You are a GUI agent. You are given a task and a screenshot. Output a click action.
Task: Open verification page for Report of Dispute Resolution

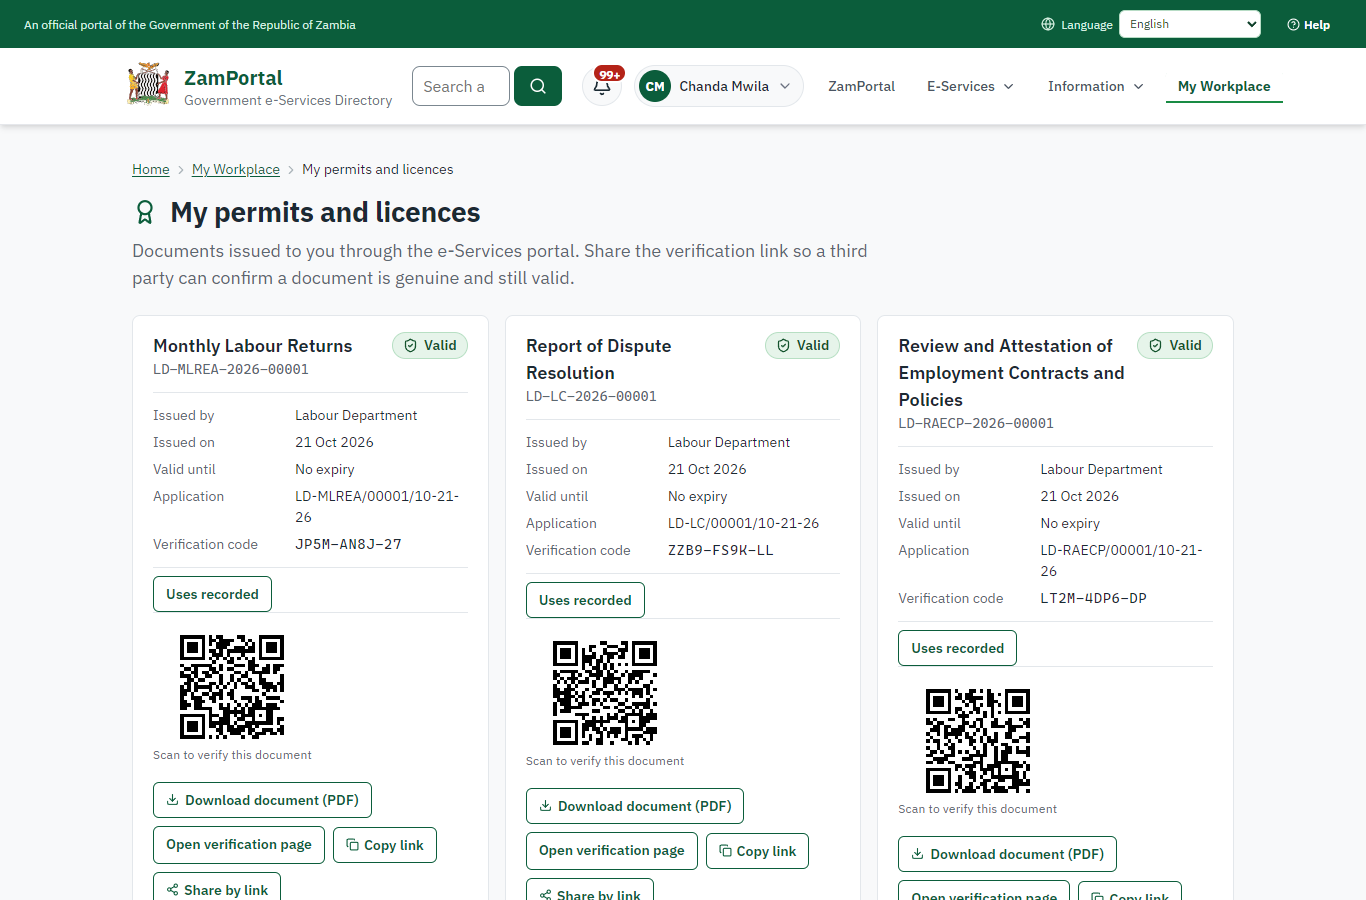tap(612, 851)
